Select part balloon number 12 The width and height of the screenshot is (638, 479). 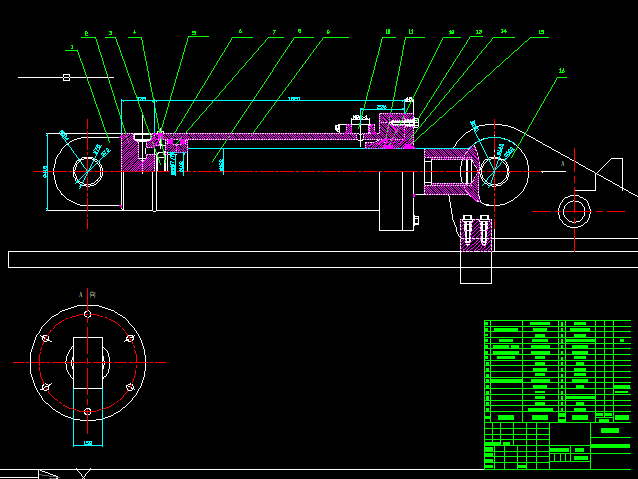(x=451, y=32)
